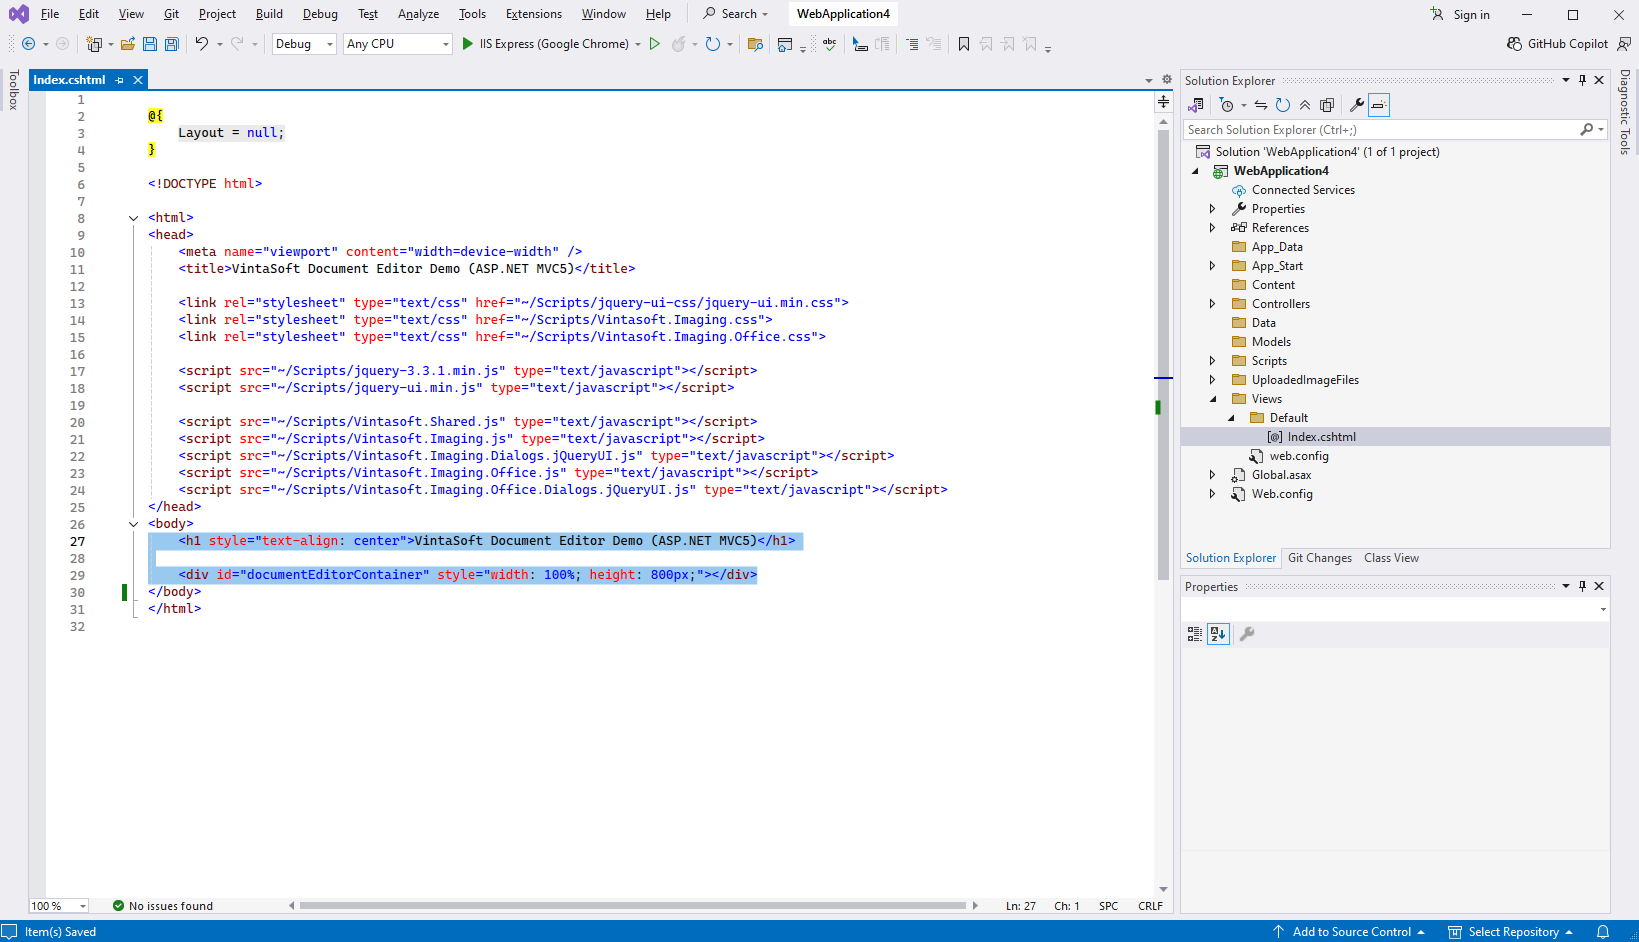Open the Build menu

pyautogui.click(x=269, y=14)
